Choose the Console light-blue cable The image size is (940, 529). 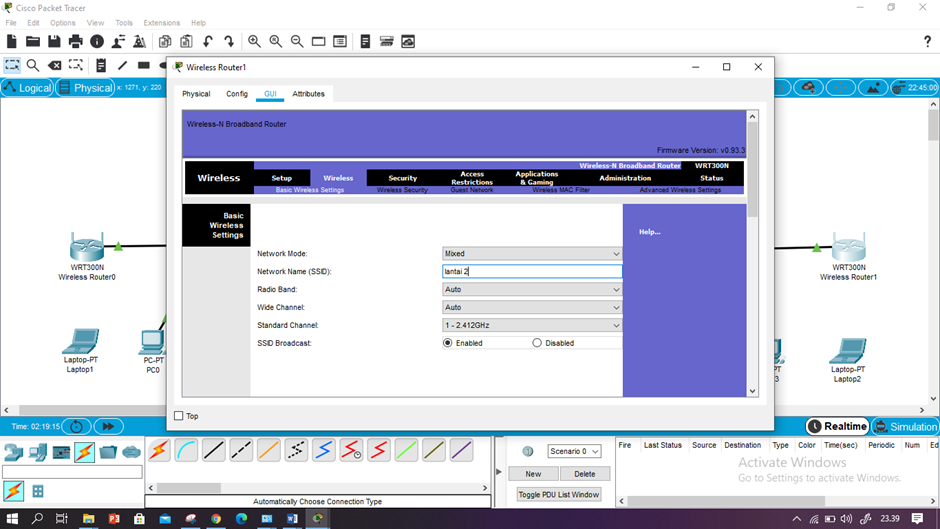[186, 450]
